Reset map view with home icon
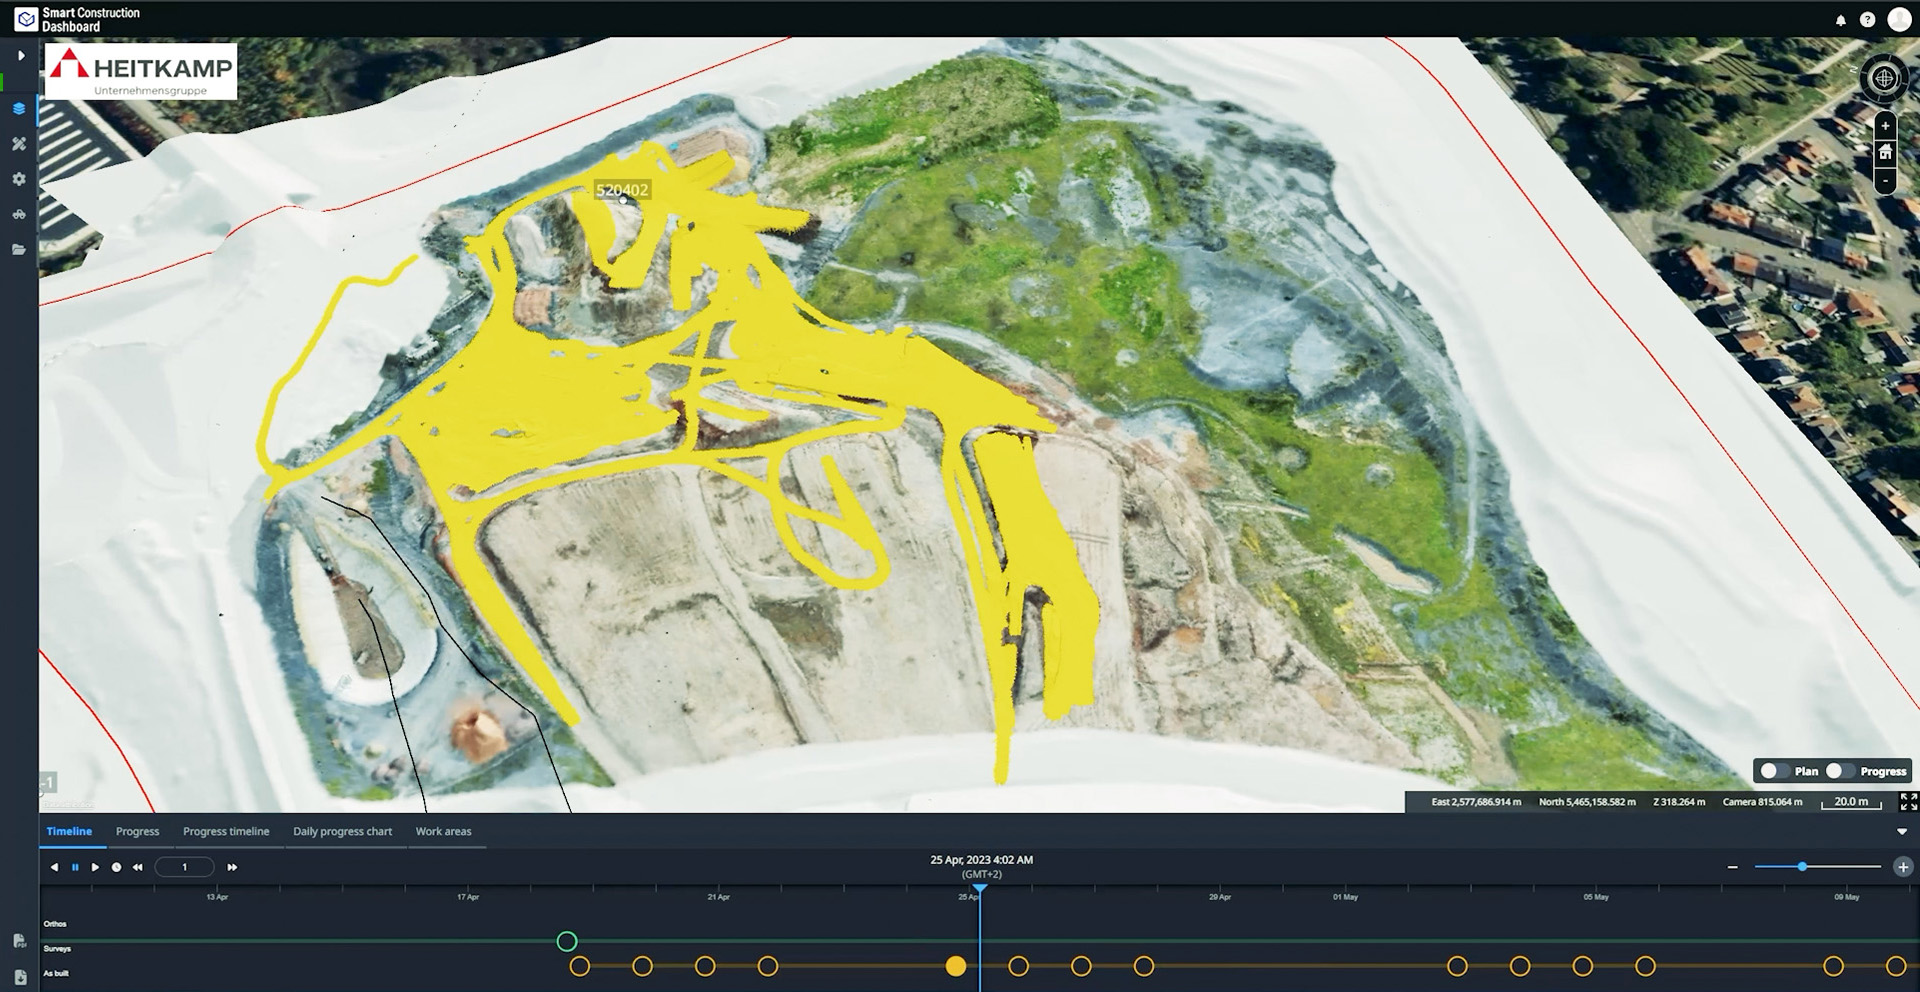Image resolution: width=1920 pixels, height=992 pixels. [1885, 153]
